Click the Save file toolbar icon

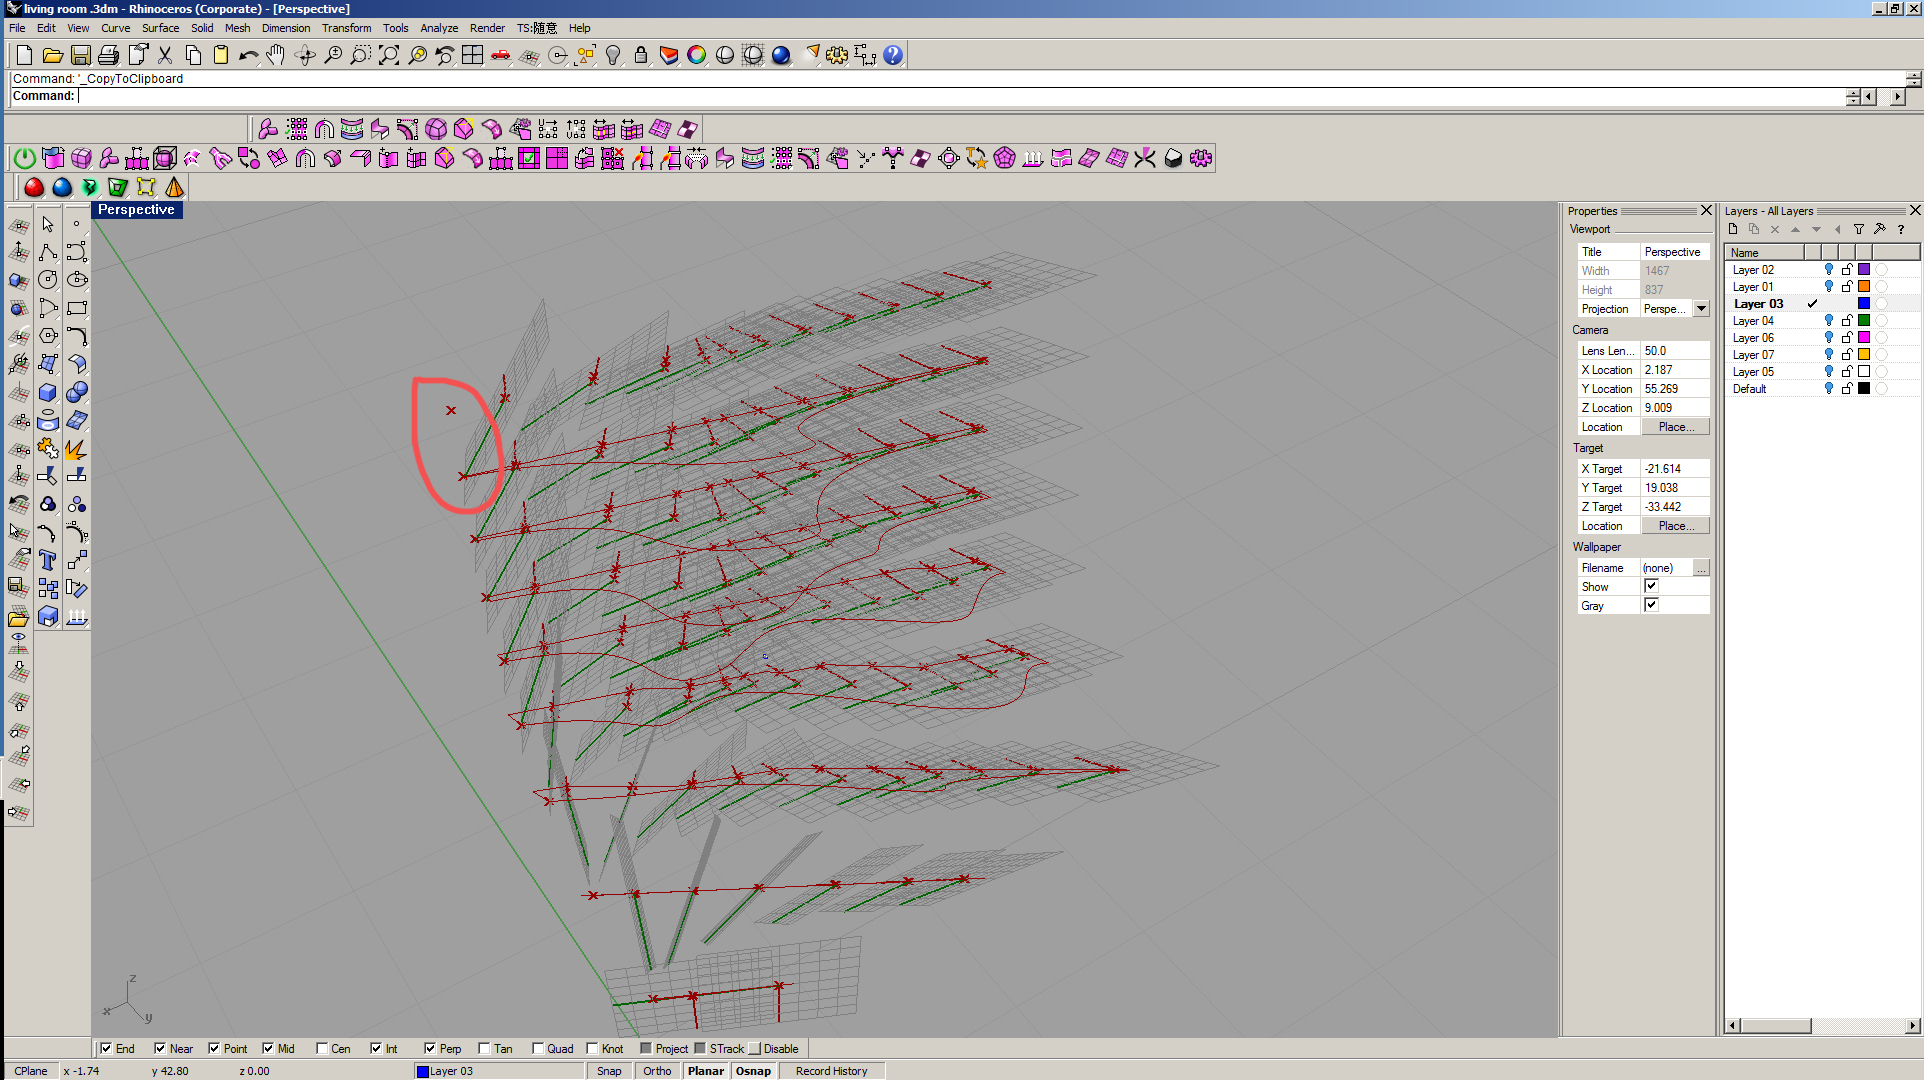81,55
